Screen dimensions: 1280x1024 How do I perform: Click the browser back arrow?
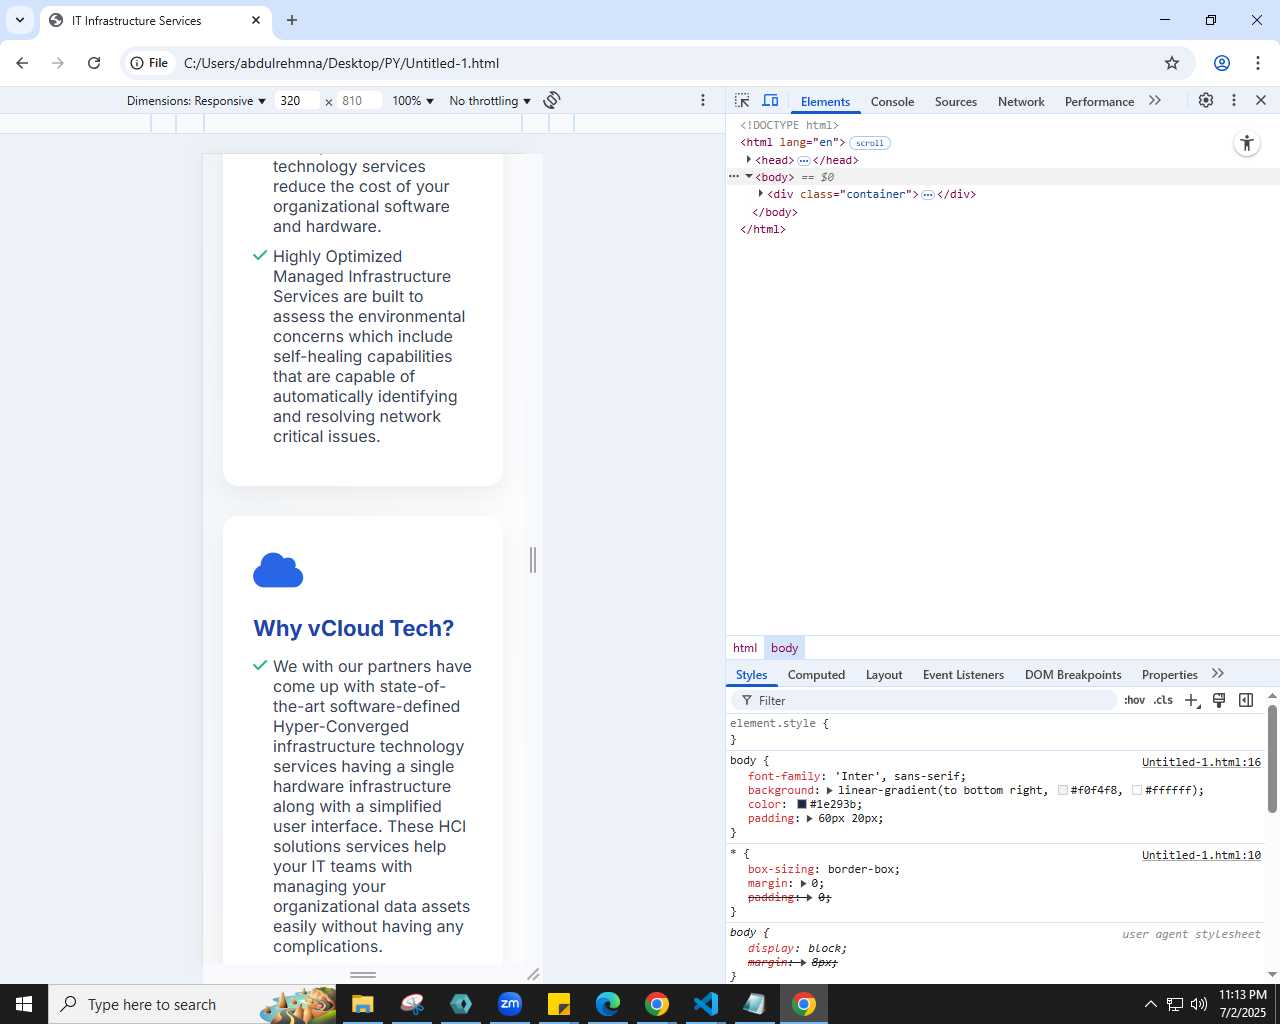pos(22,63)
